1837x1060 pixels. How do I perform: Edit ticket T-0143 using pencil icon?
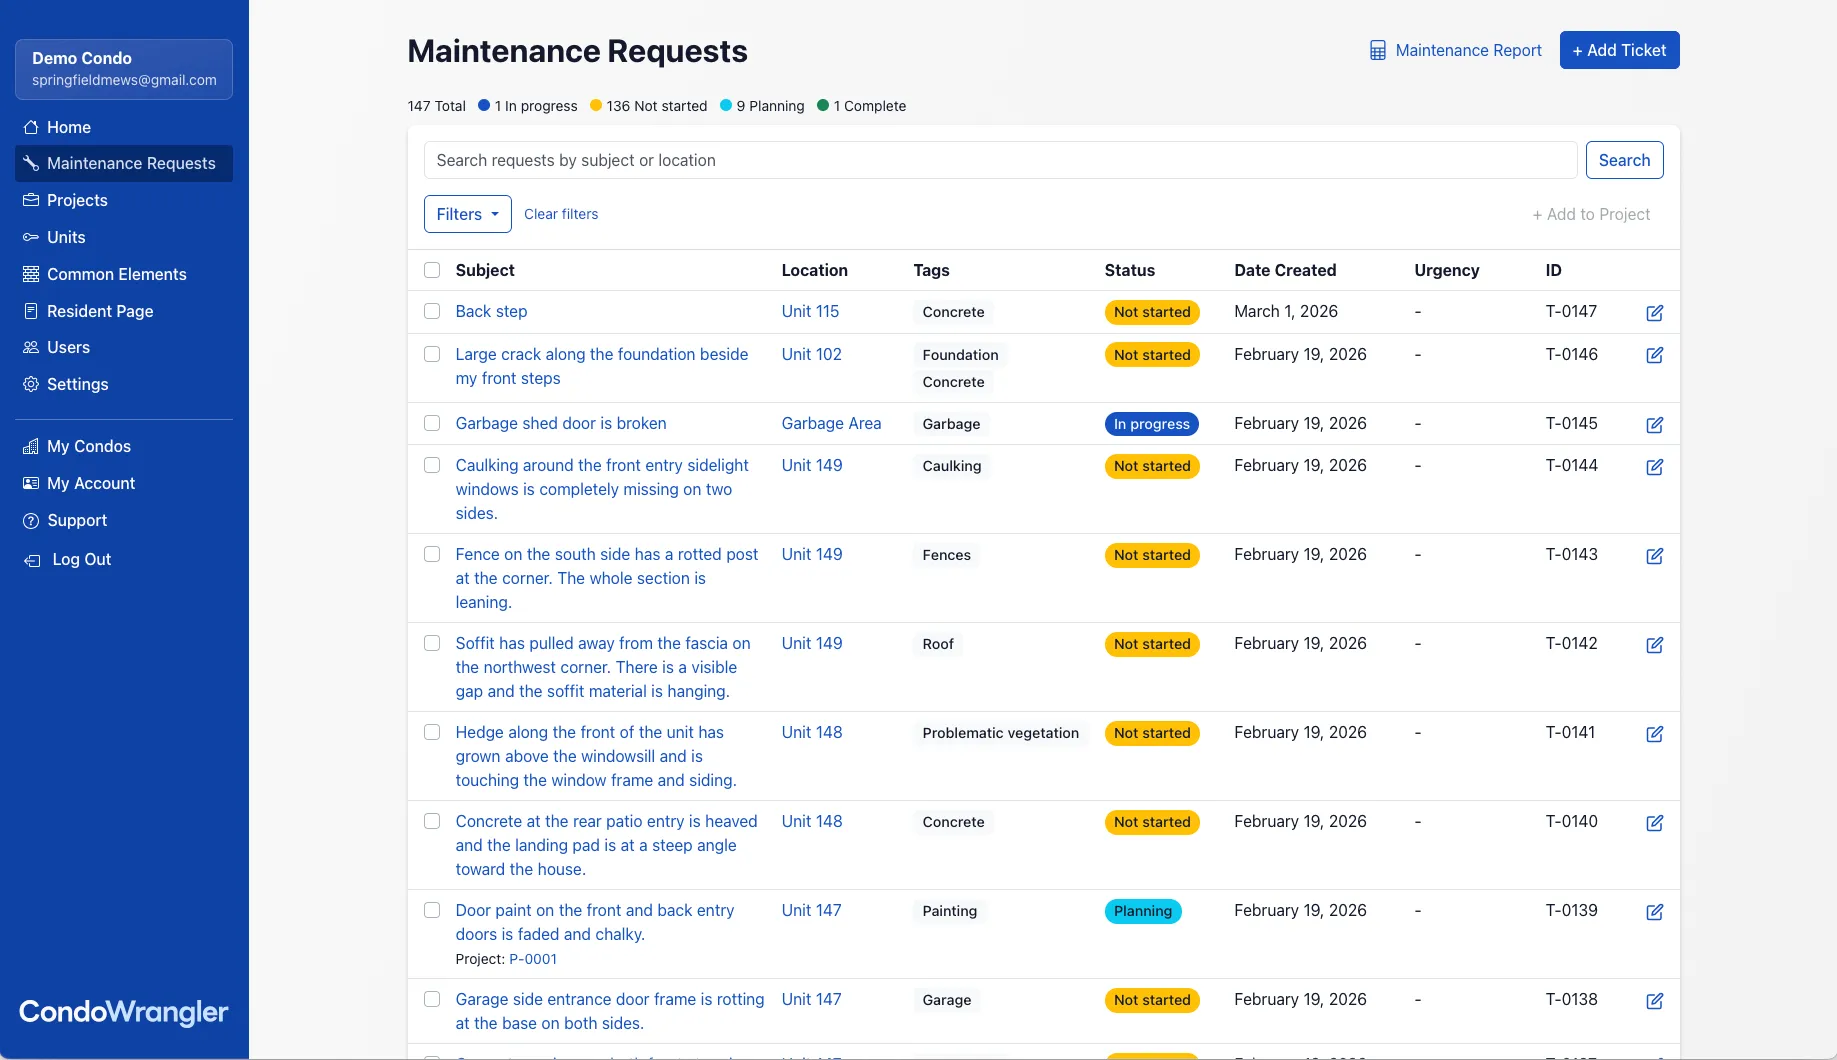point(1655,556)
